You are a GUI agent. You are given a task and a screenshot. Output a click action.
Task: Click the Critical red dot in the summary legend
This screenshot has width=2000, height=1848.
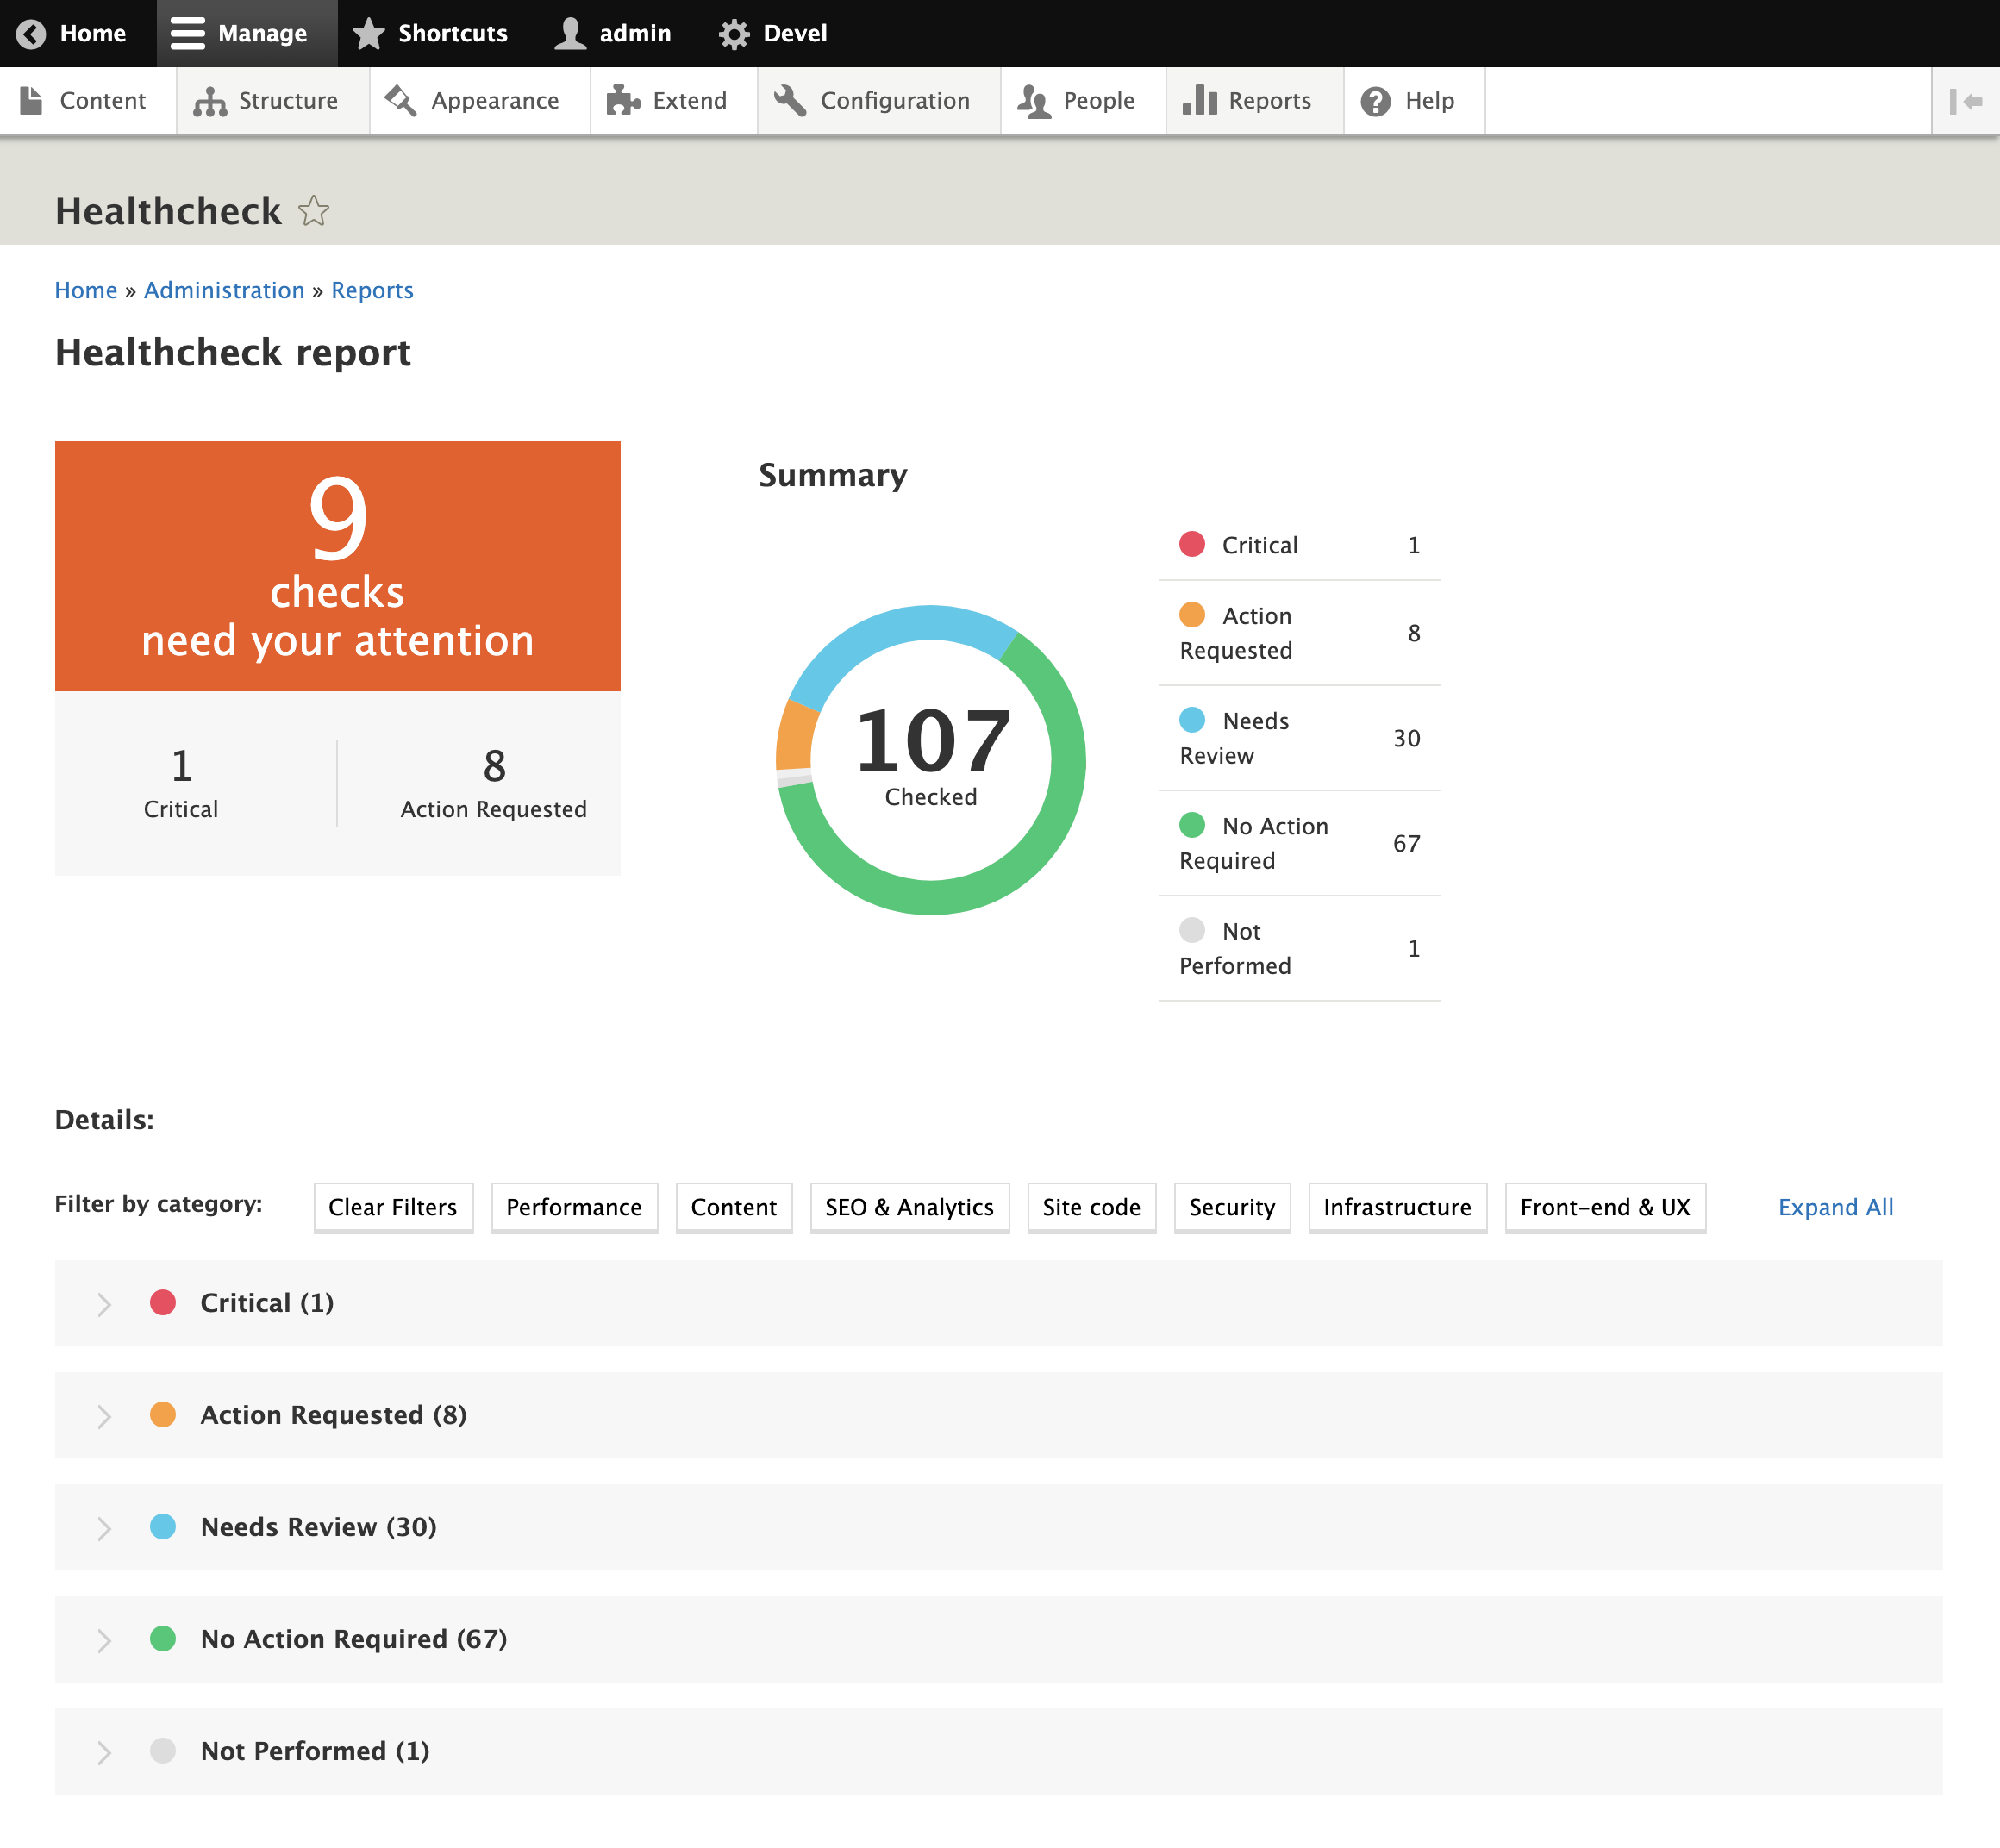1192,544
